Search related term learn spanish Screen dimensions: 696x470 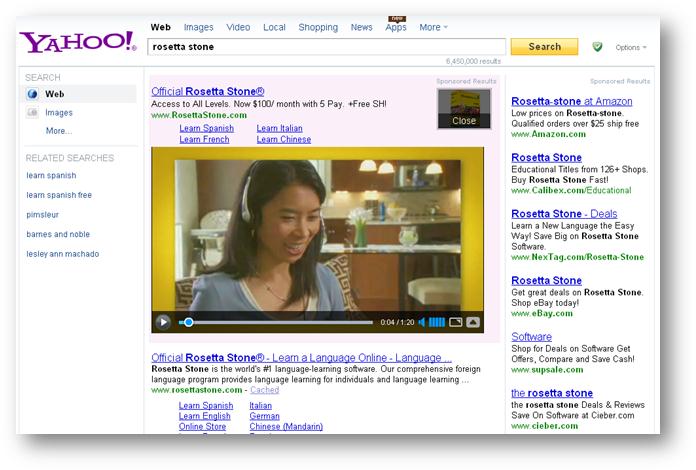click(x=51, y=175)
